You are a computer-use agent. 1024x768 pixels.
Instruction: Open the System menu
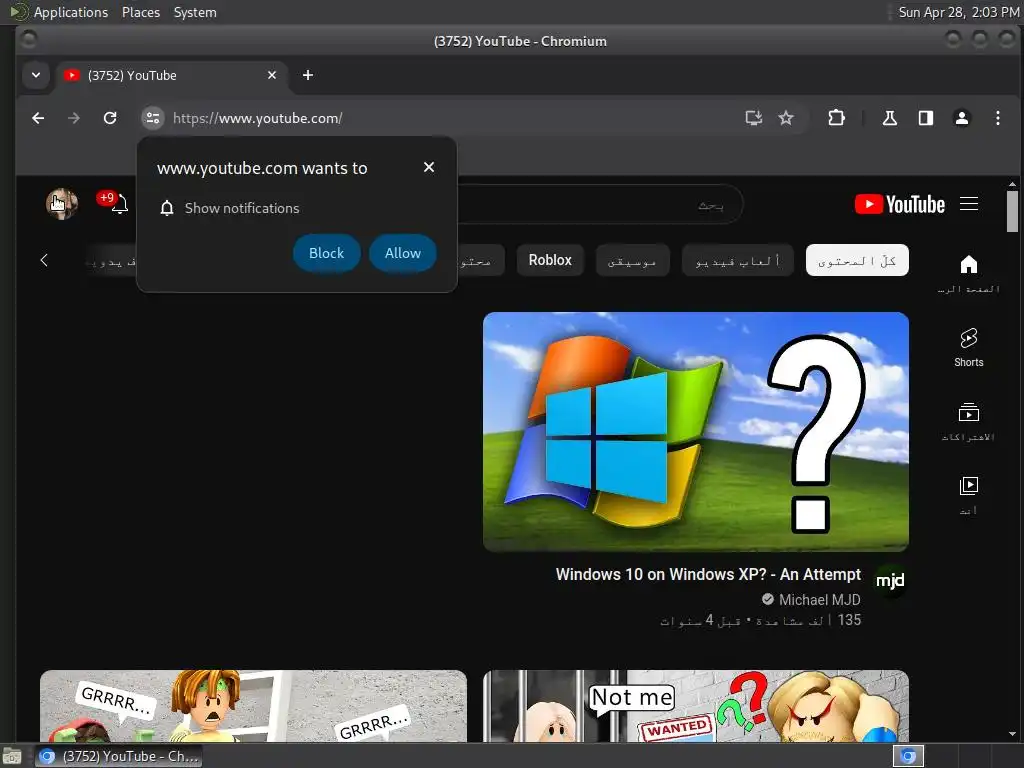(x=195, y=12)
